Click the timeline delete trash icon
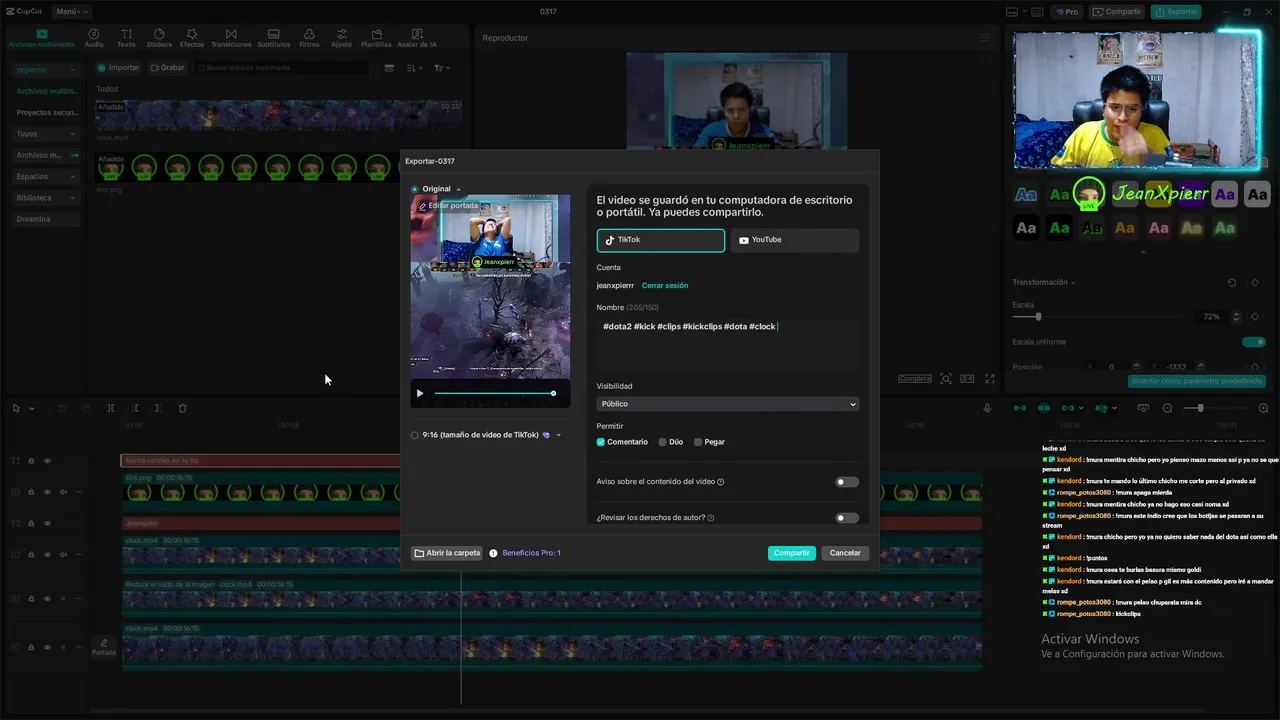Screen dimensions: 1280x720 coord(183,408)
